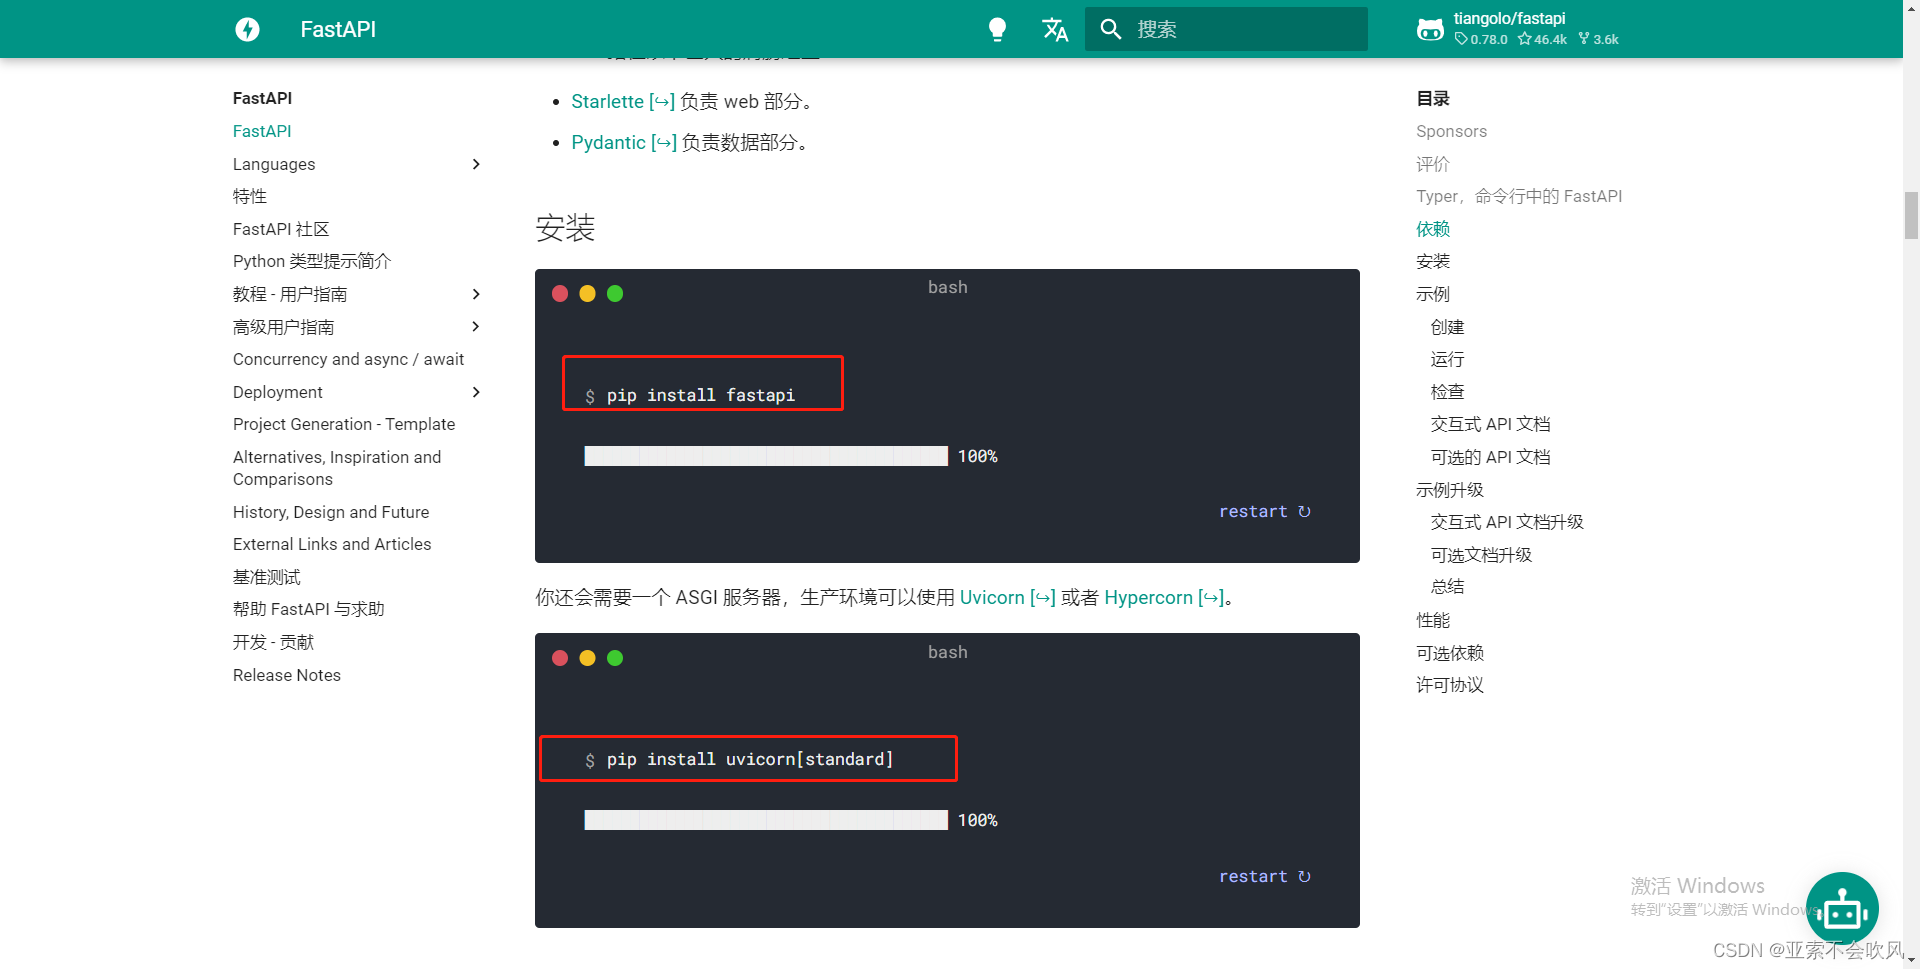Open Project Generation - Template page
The image size is (1920, 969).
[344, 424]
